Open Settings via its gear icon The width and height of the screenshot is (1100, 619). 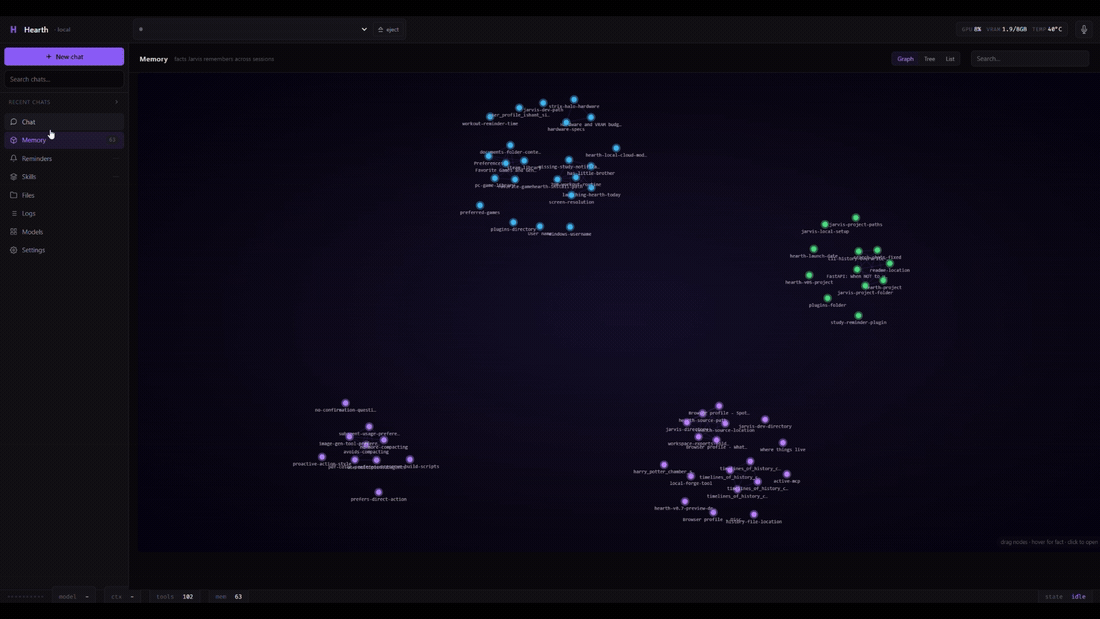coord(13,250)
